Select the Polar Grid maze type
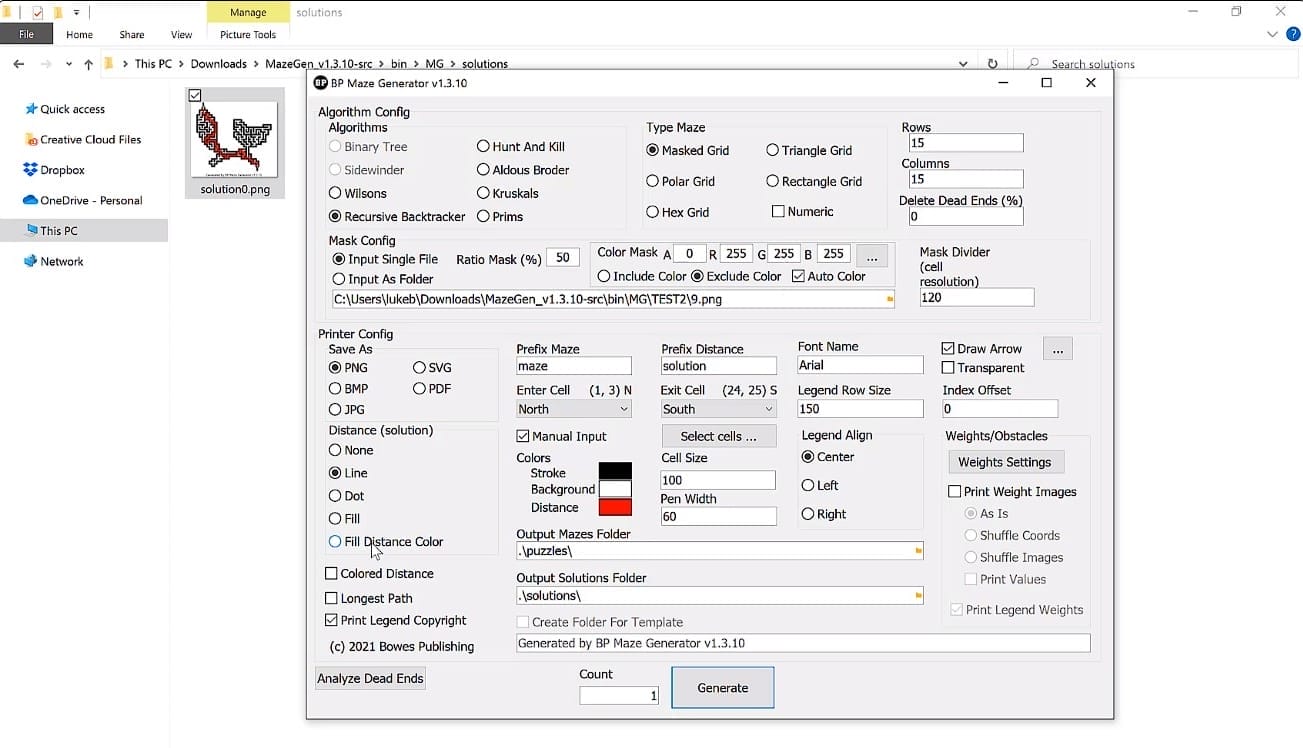Viewport: 1303px width, 748px height. click(654, 181)
